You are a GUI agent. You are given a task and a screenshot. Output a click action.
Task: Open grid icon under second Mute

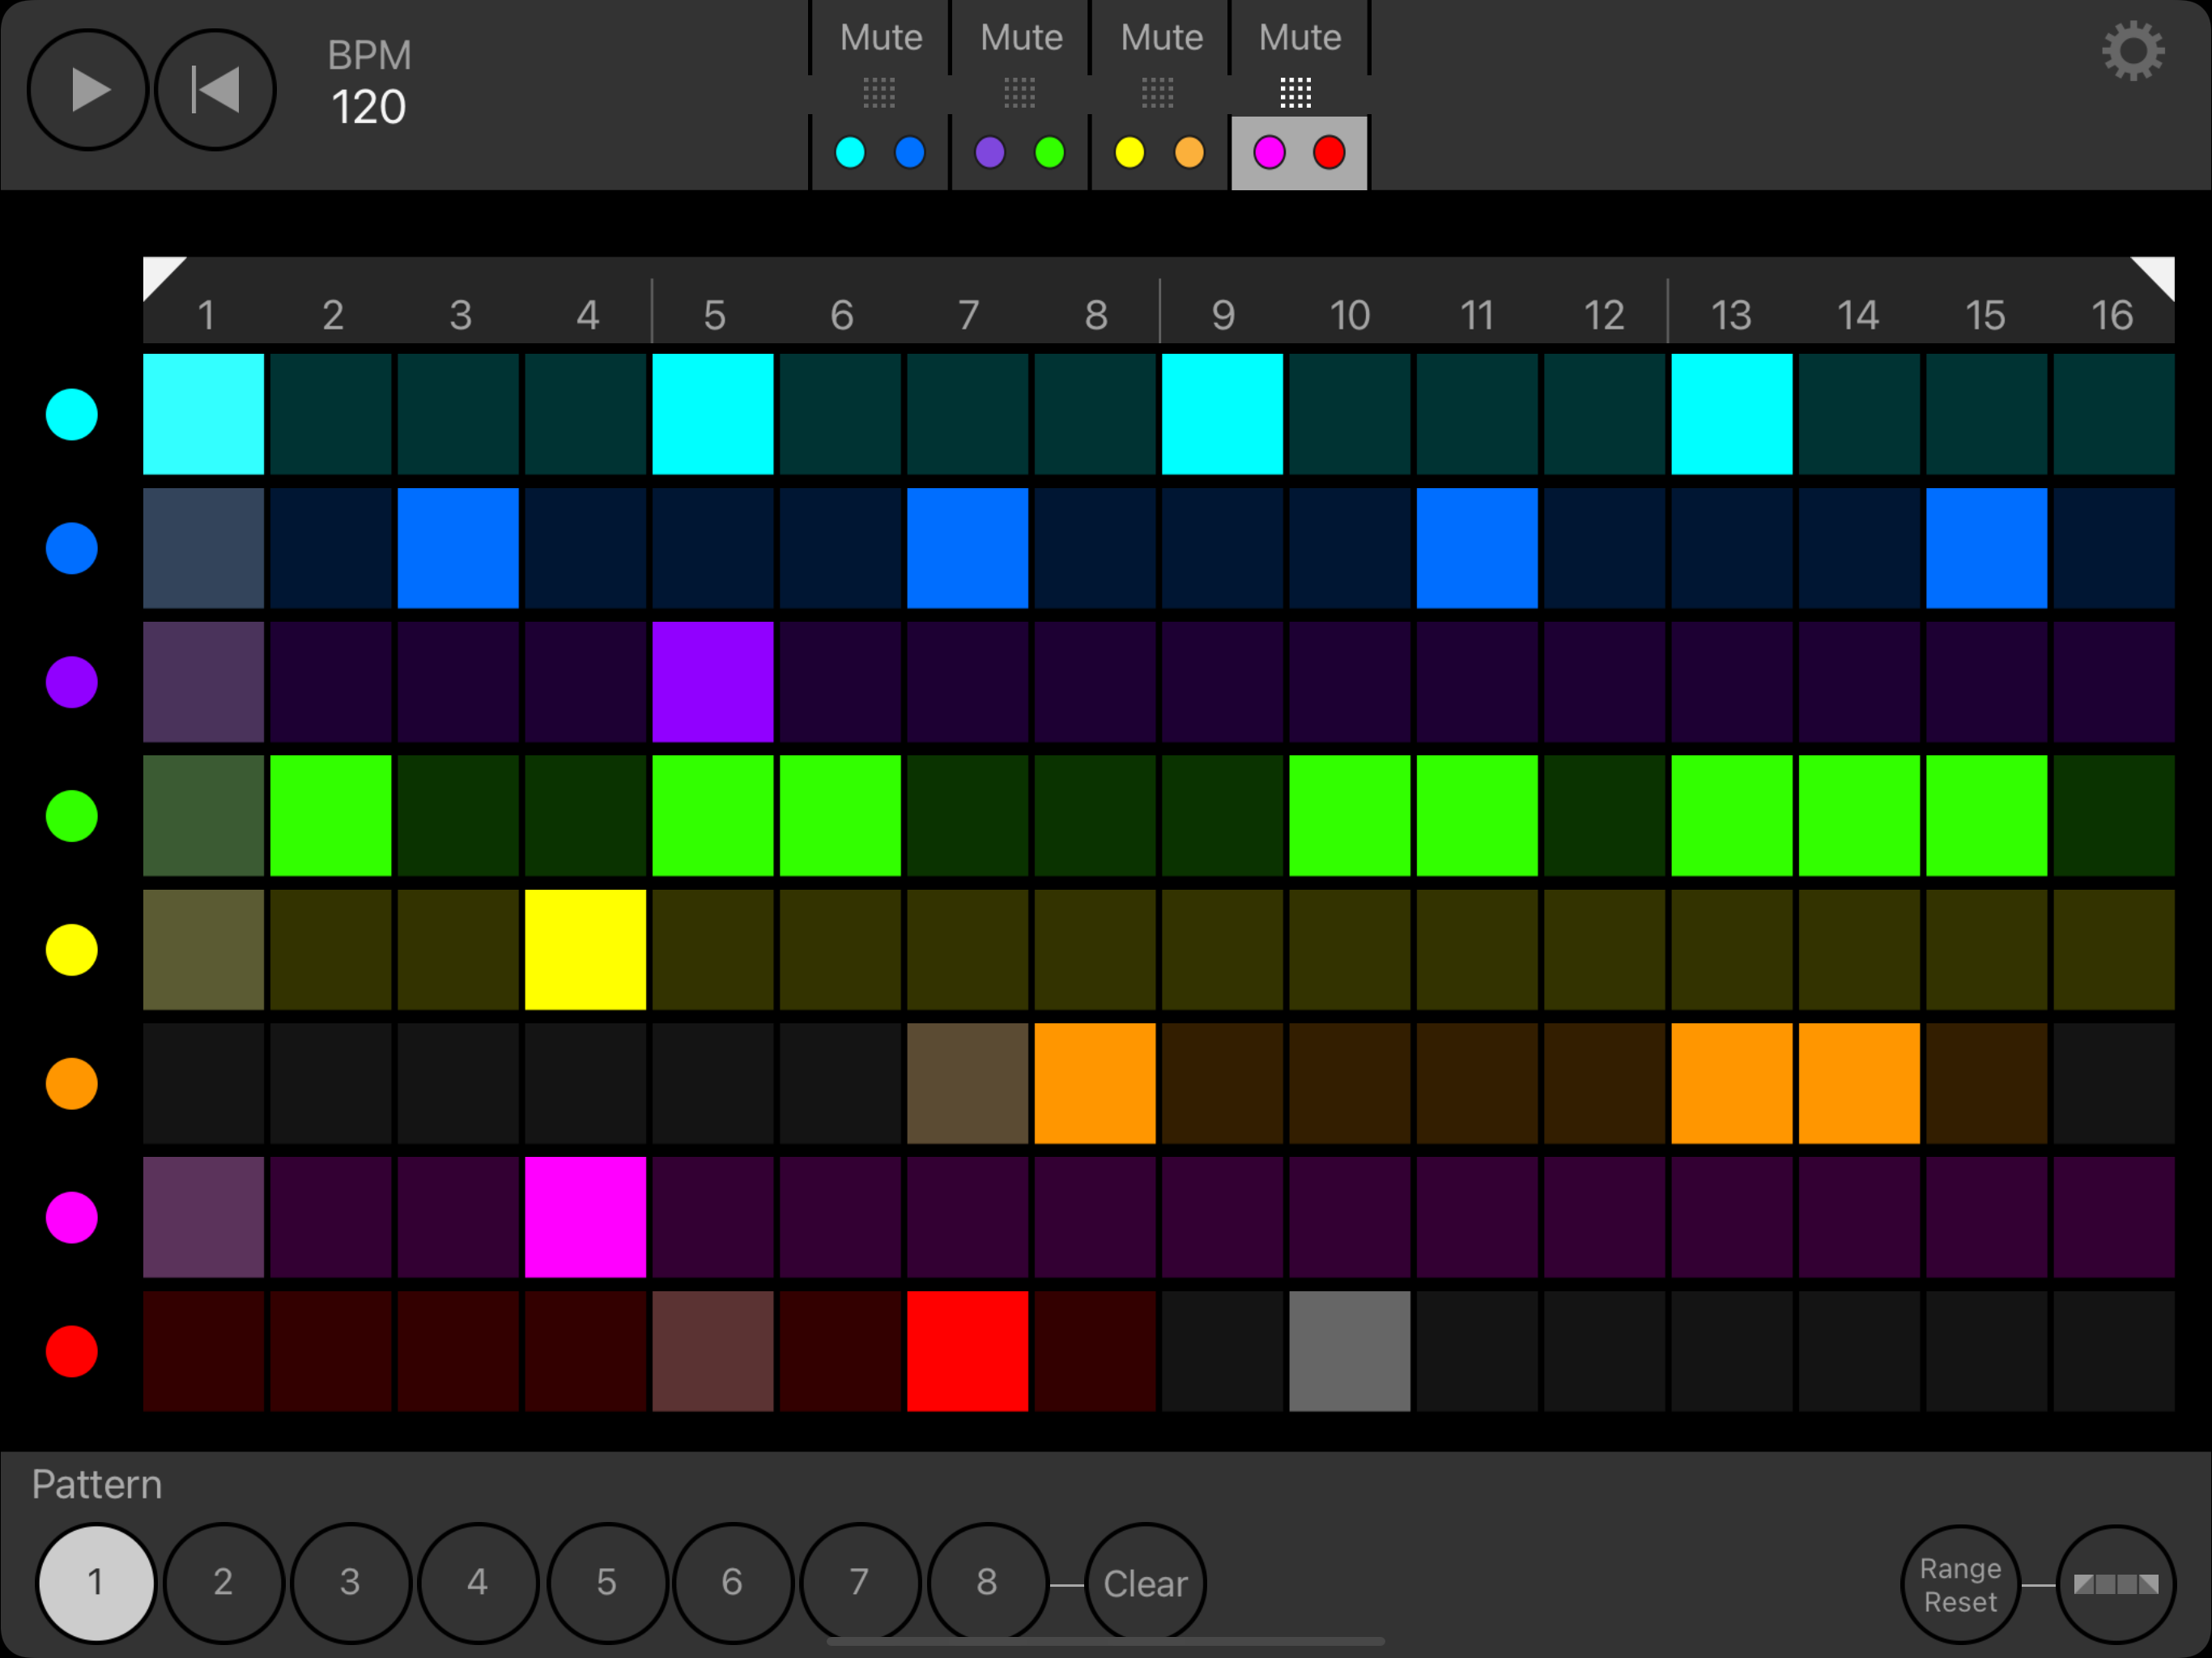click(1019, 93)
